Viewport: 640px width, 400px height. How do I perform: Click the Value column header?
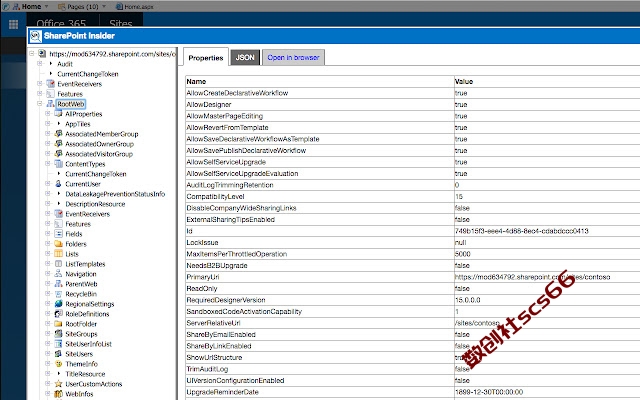(464, 82)
